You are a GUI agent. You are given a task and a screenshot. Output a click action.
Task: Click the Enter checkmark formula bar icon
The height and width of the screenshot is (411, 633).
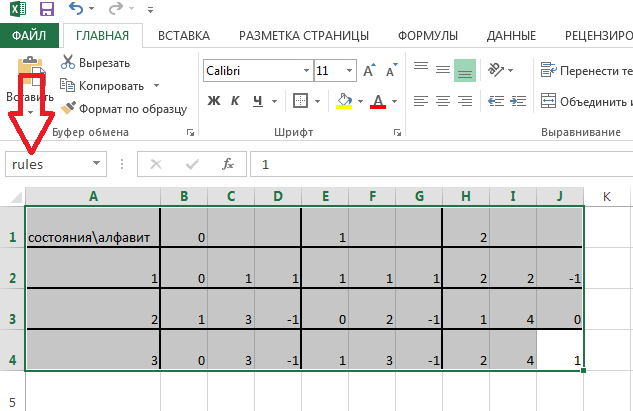pos(192,164)
